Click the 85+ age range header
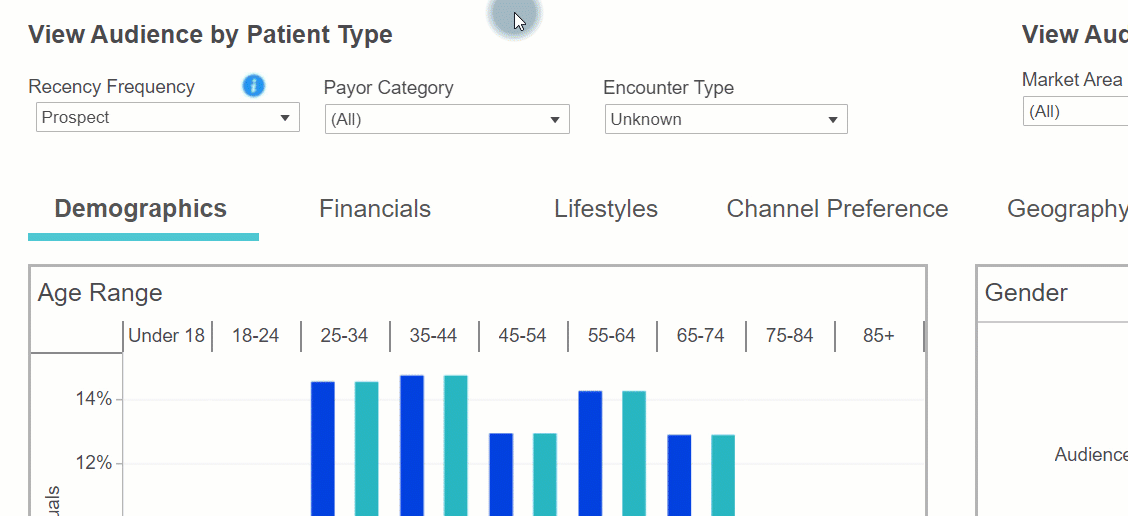This screenshot has height=516, width=1128. click(x=879, y=336)
